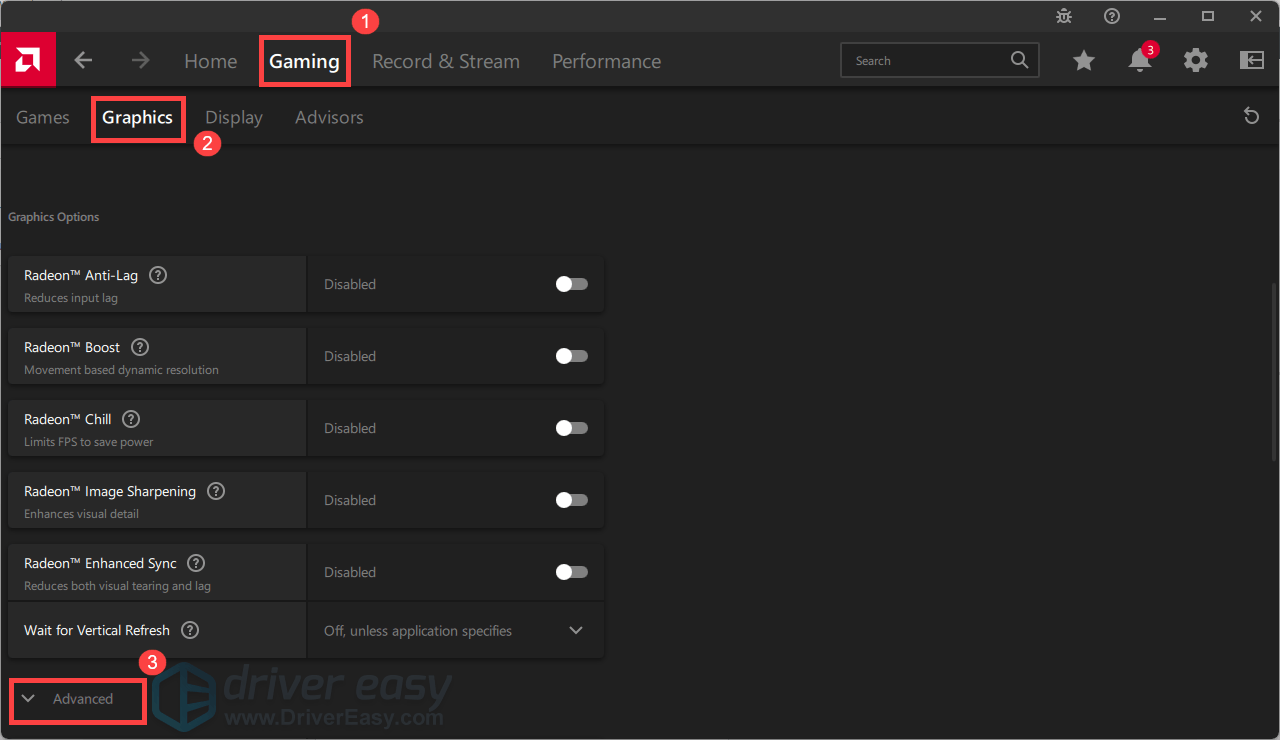Click the Radeon Image Sharpening label
The image size is (1280, 740).
coord(110,491)
